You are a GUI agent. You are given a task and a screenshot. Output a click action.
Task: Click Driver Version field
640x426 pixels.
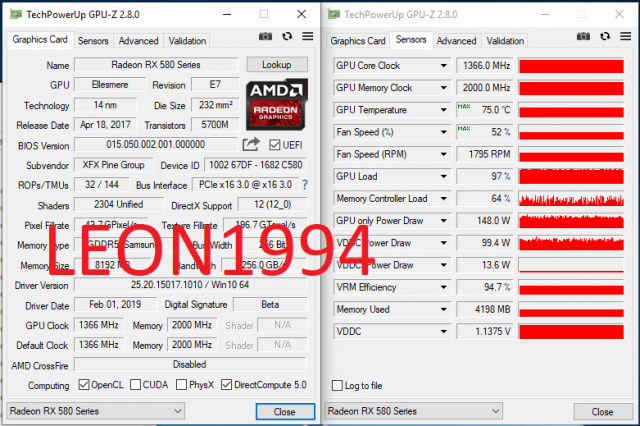coord(190,285)
